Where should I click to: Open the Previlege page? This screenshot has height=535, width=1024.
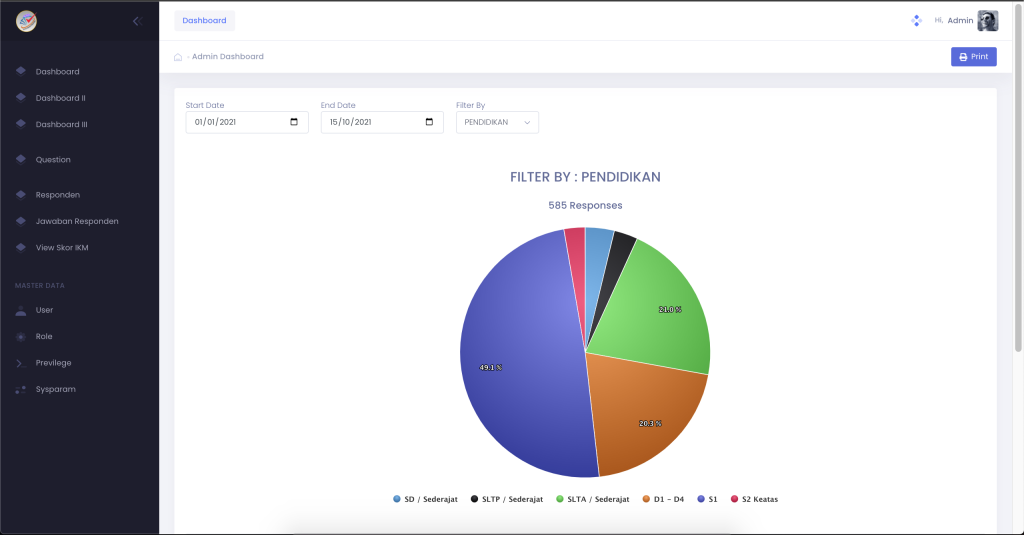coord(54,363)
